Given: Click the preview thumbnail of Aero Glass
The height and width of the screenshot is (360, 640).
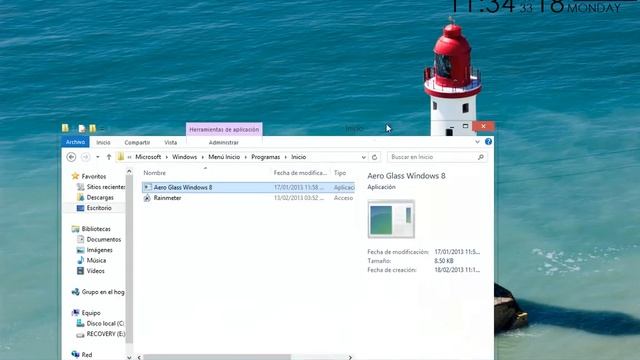Looking at the screenshot, I should (x=391, y=219).
